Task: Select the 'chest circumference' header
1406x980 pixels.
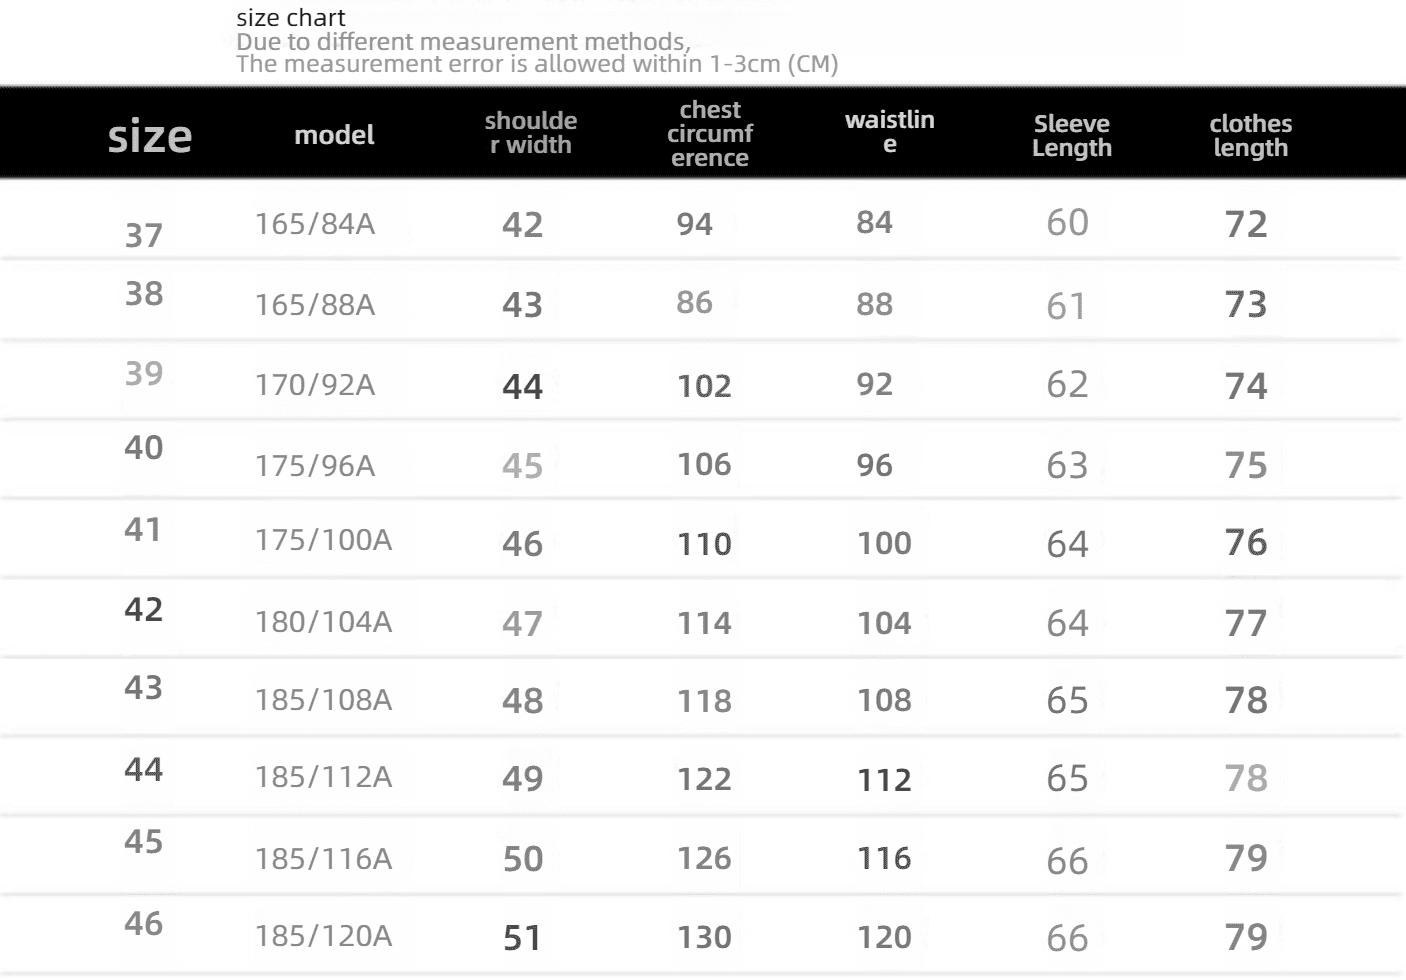Action: point(710,133)
